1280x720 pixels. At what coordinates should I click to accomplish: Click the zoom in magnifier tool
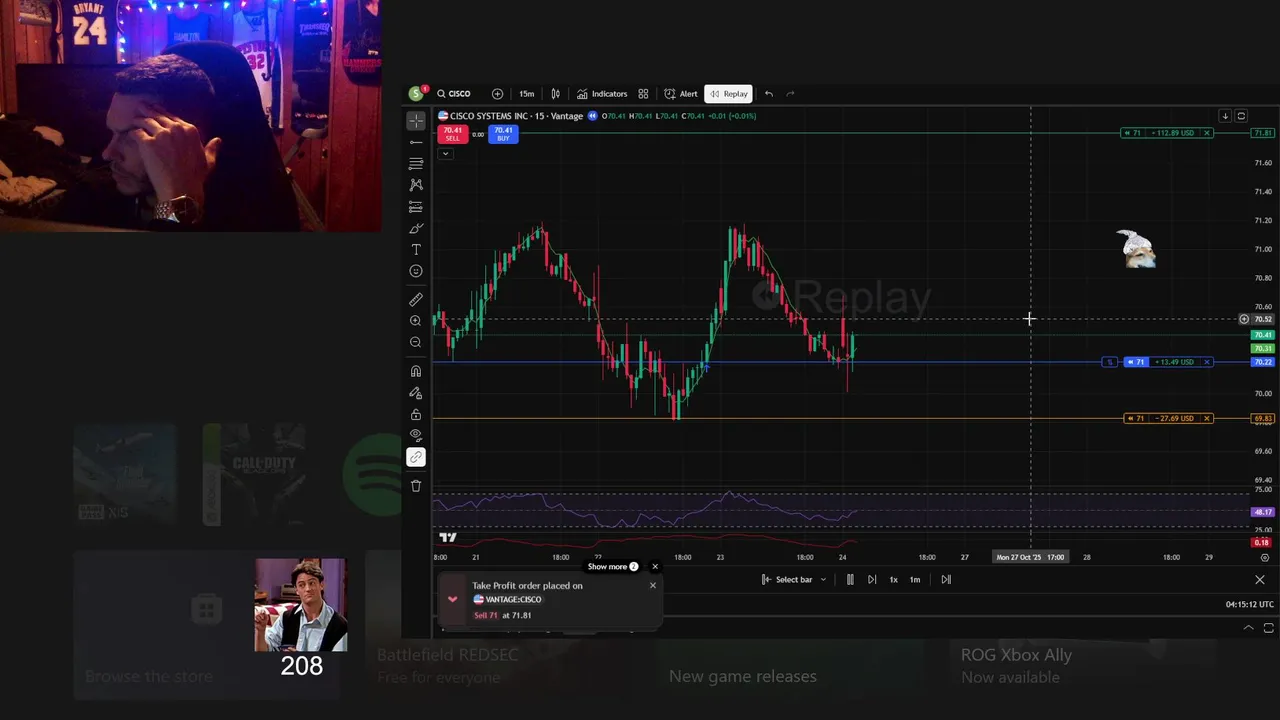(x=416, y=321)
